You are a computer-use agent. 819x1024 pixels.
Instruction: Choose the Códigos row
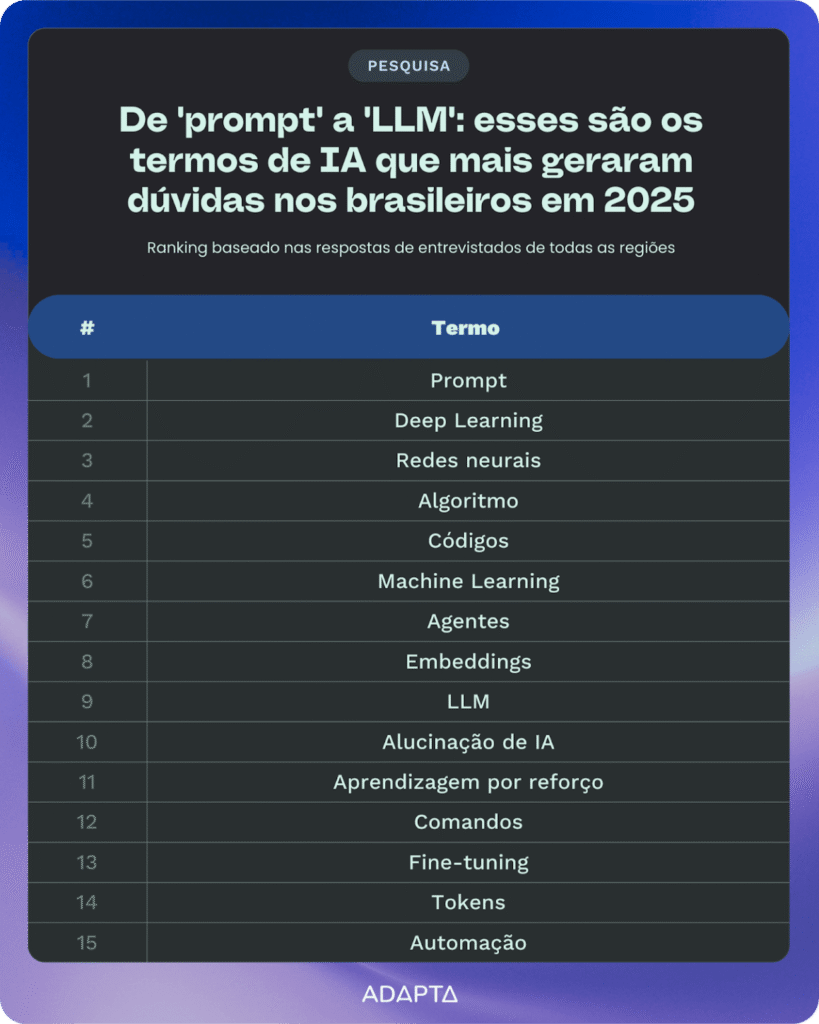pos(468,541)
